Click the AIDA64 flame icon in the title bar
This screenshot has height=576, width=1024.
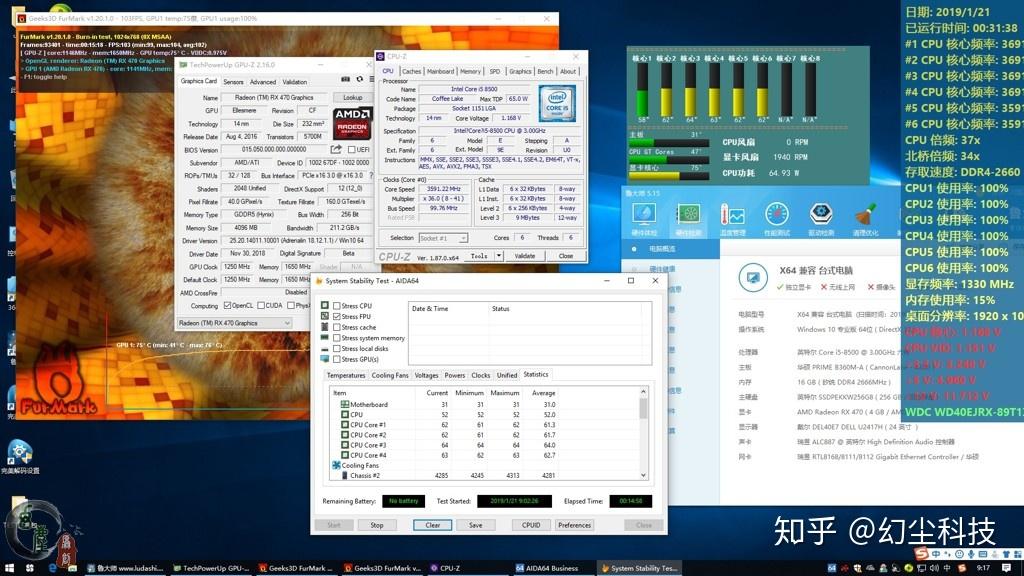[319, 281]
